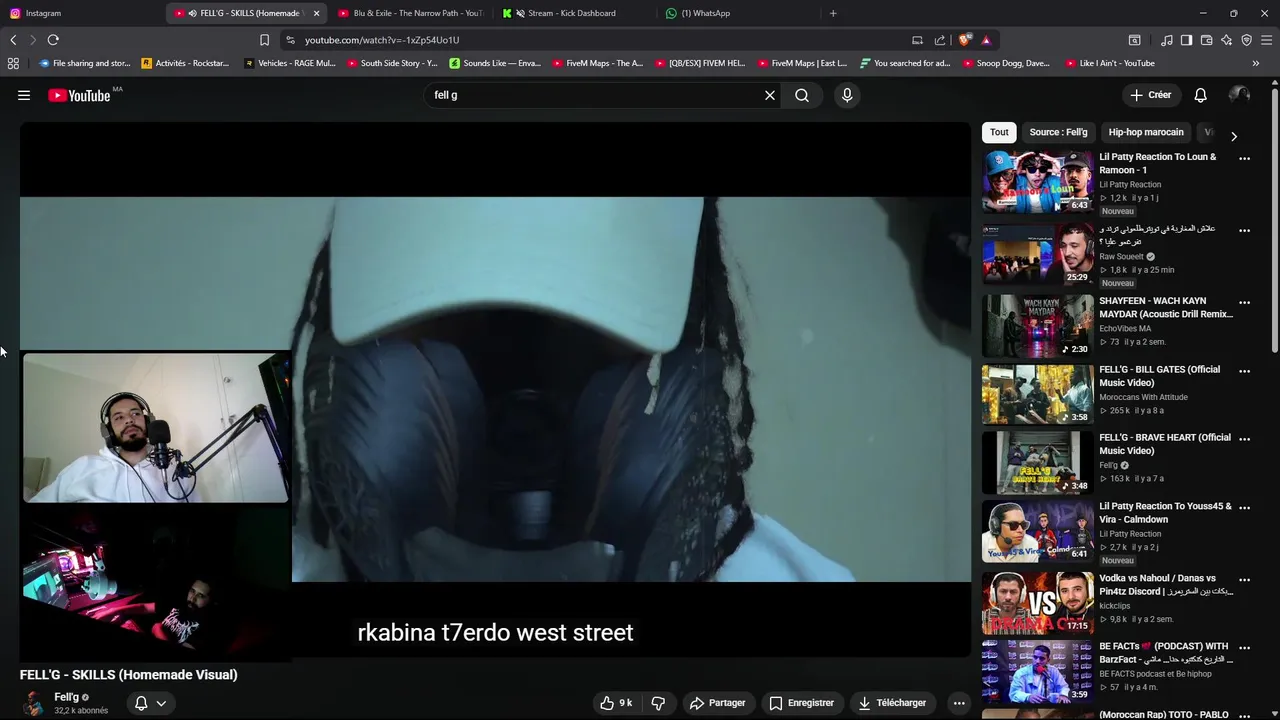Open options for Raw Soueelt video
The height and width of the screenshot is (720, 1280).
[x=1245, y=230]
